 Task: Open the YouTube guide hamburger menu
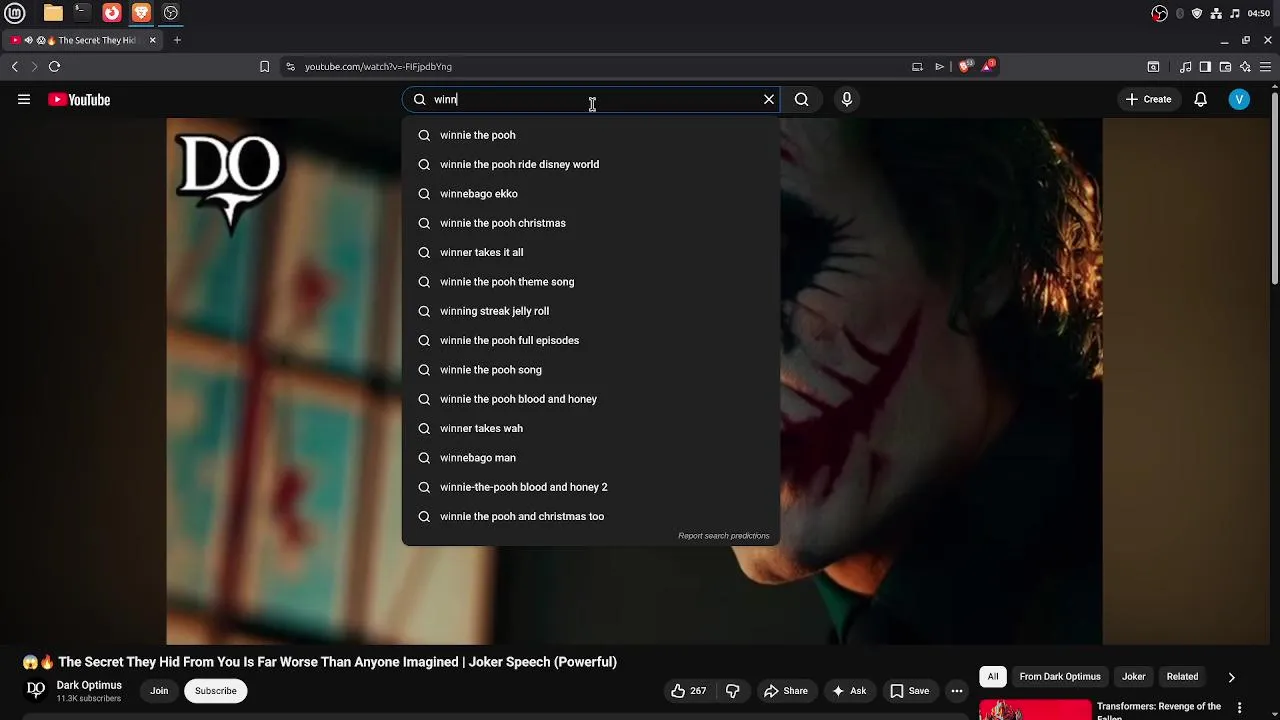(x=24, y=99)
